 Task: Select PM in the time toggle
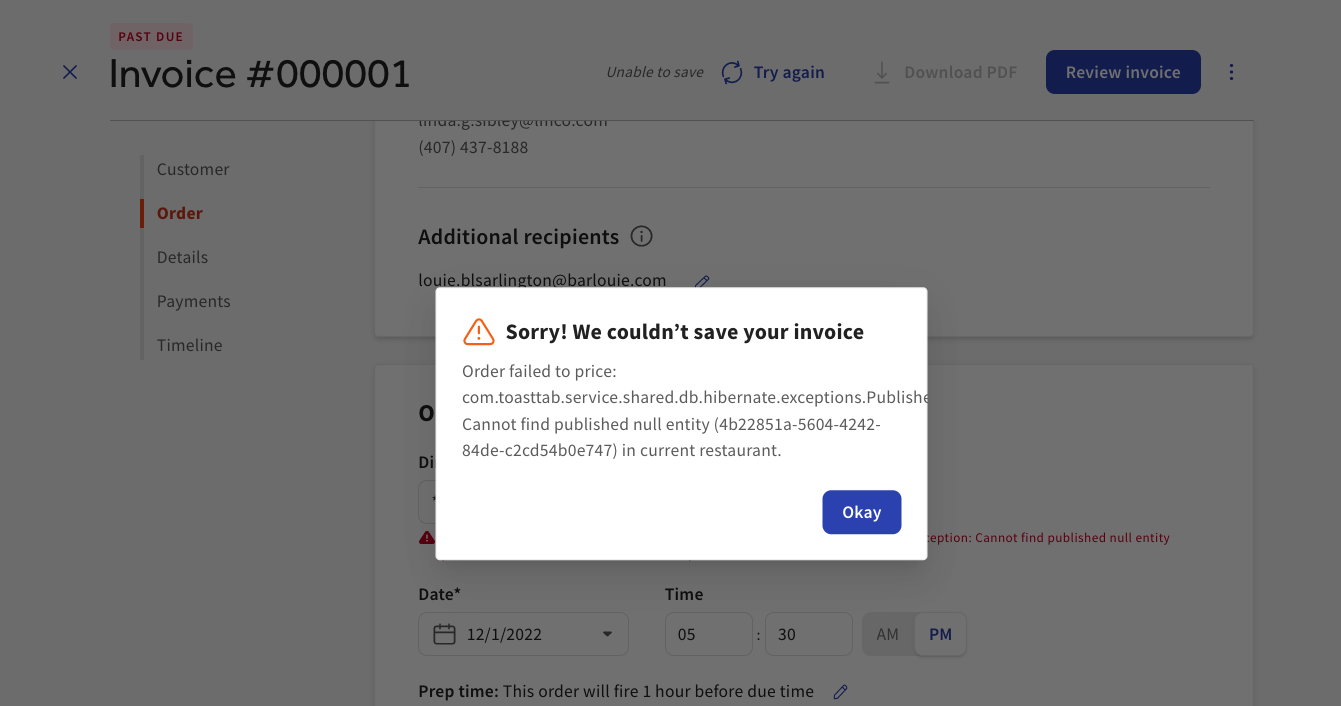940,634
